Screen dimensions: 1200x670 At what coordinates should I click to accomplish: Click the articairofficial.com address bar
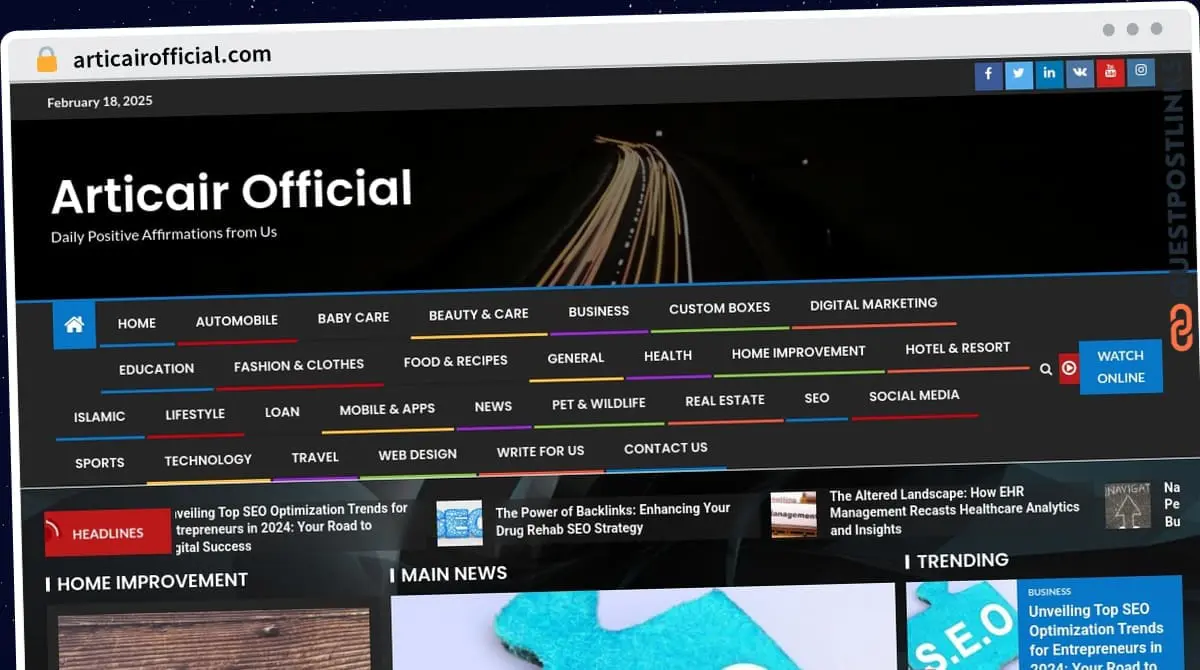(x=172, y=57)
